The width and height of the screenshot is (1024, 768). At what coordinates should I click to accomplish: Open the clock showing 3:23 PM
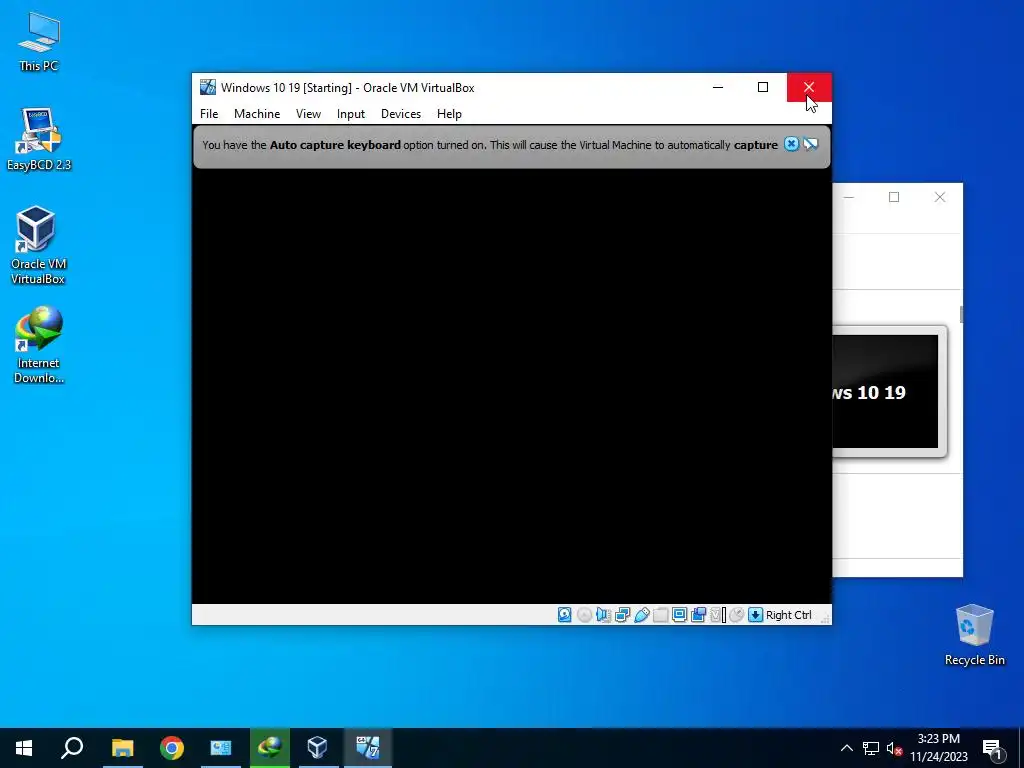938,748
